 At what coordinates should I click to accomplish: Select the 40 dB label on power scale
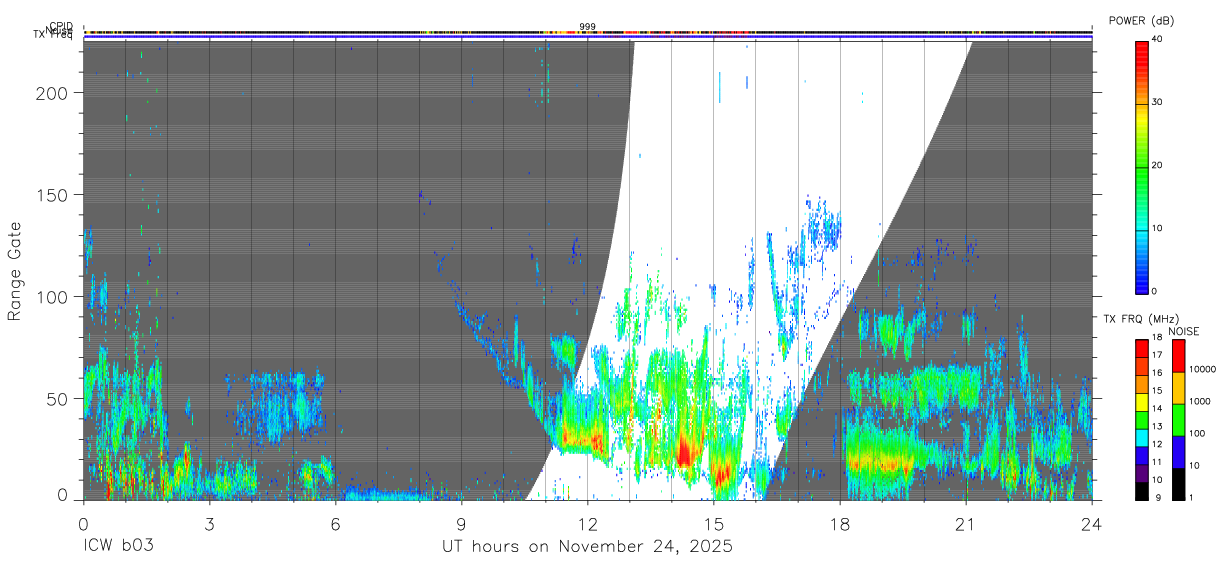point(1156,39)
